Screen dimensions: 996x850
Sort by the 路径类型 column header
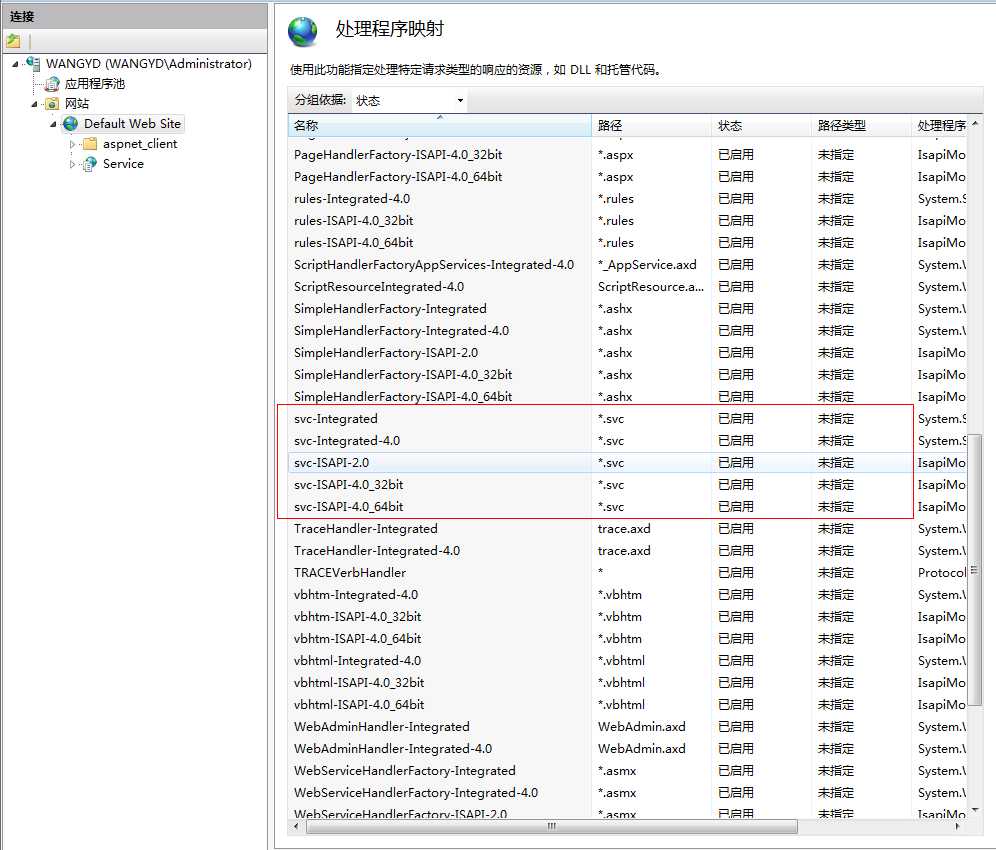861,126
